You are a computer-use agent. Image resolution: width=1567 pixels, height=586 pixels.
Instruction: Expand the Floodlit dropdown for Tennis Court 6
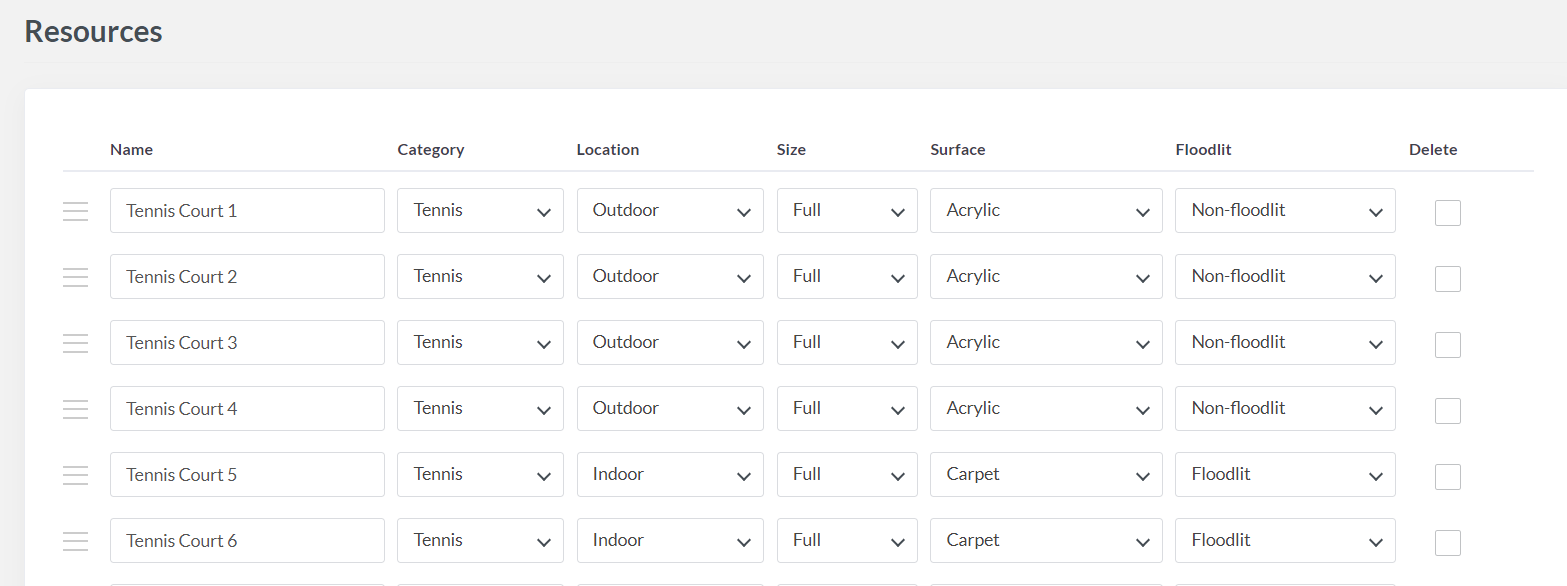(x=1284, y=541)
